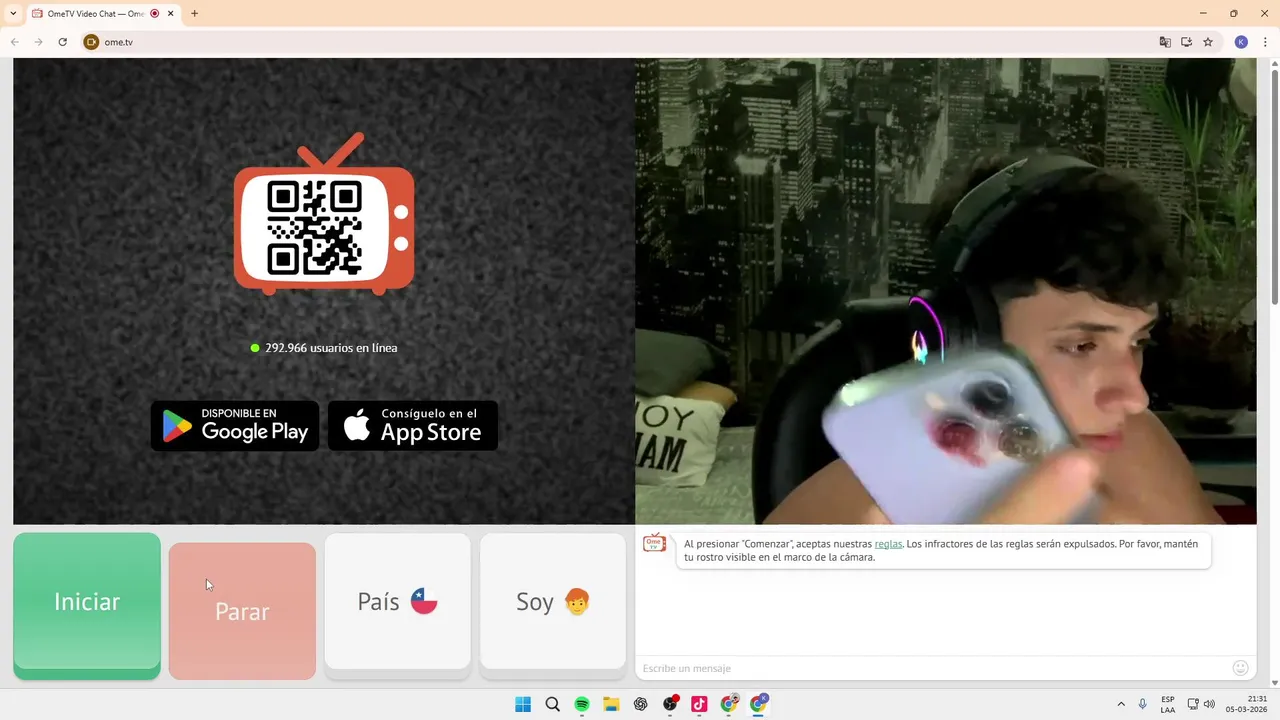Viewport: 1280px width, 720px height.
Task: Click the Google Play download badge
Action: 235,426
